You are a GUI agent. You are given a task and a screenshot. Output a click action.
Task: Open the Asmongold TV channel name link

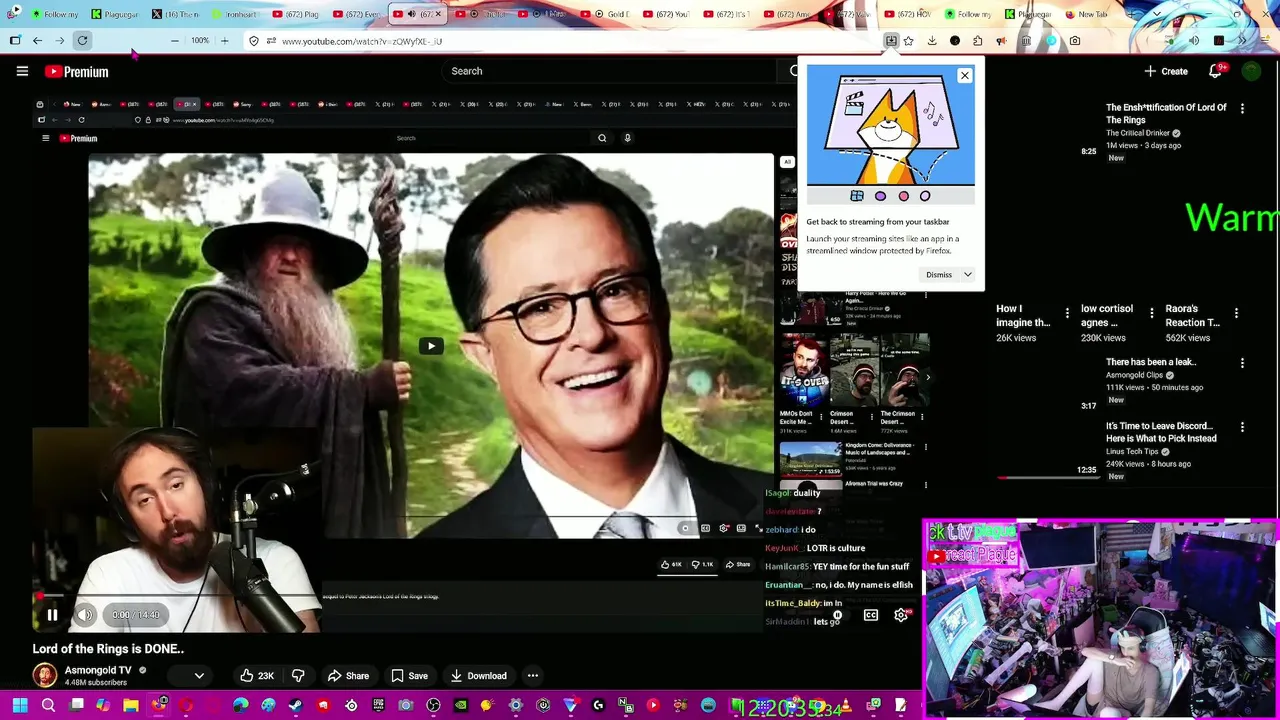click(98, 670)
